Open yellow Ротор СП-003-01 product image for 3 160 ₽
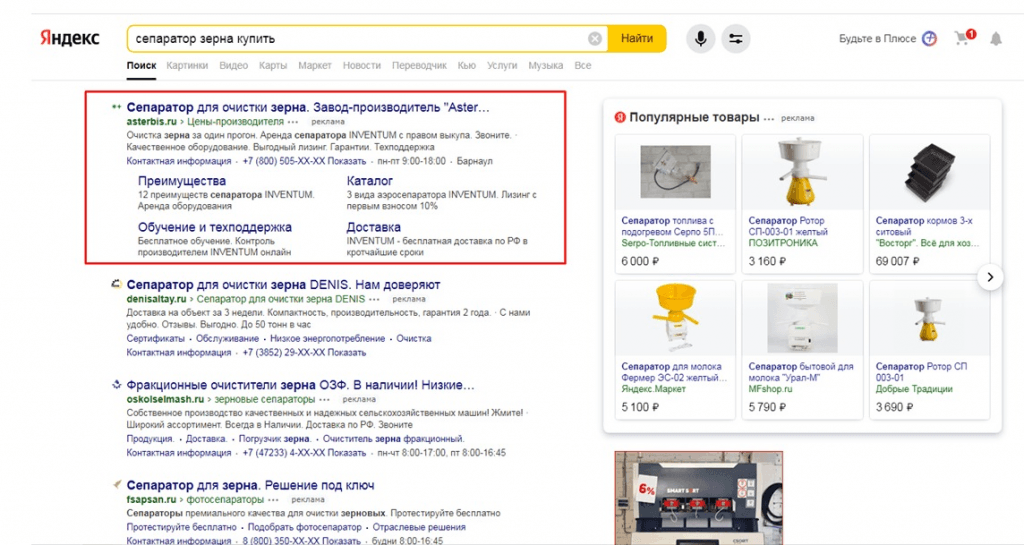Image resolution: width=1024 pixels, height=545 pixels. 802,172
